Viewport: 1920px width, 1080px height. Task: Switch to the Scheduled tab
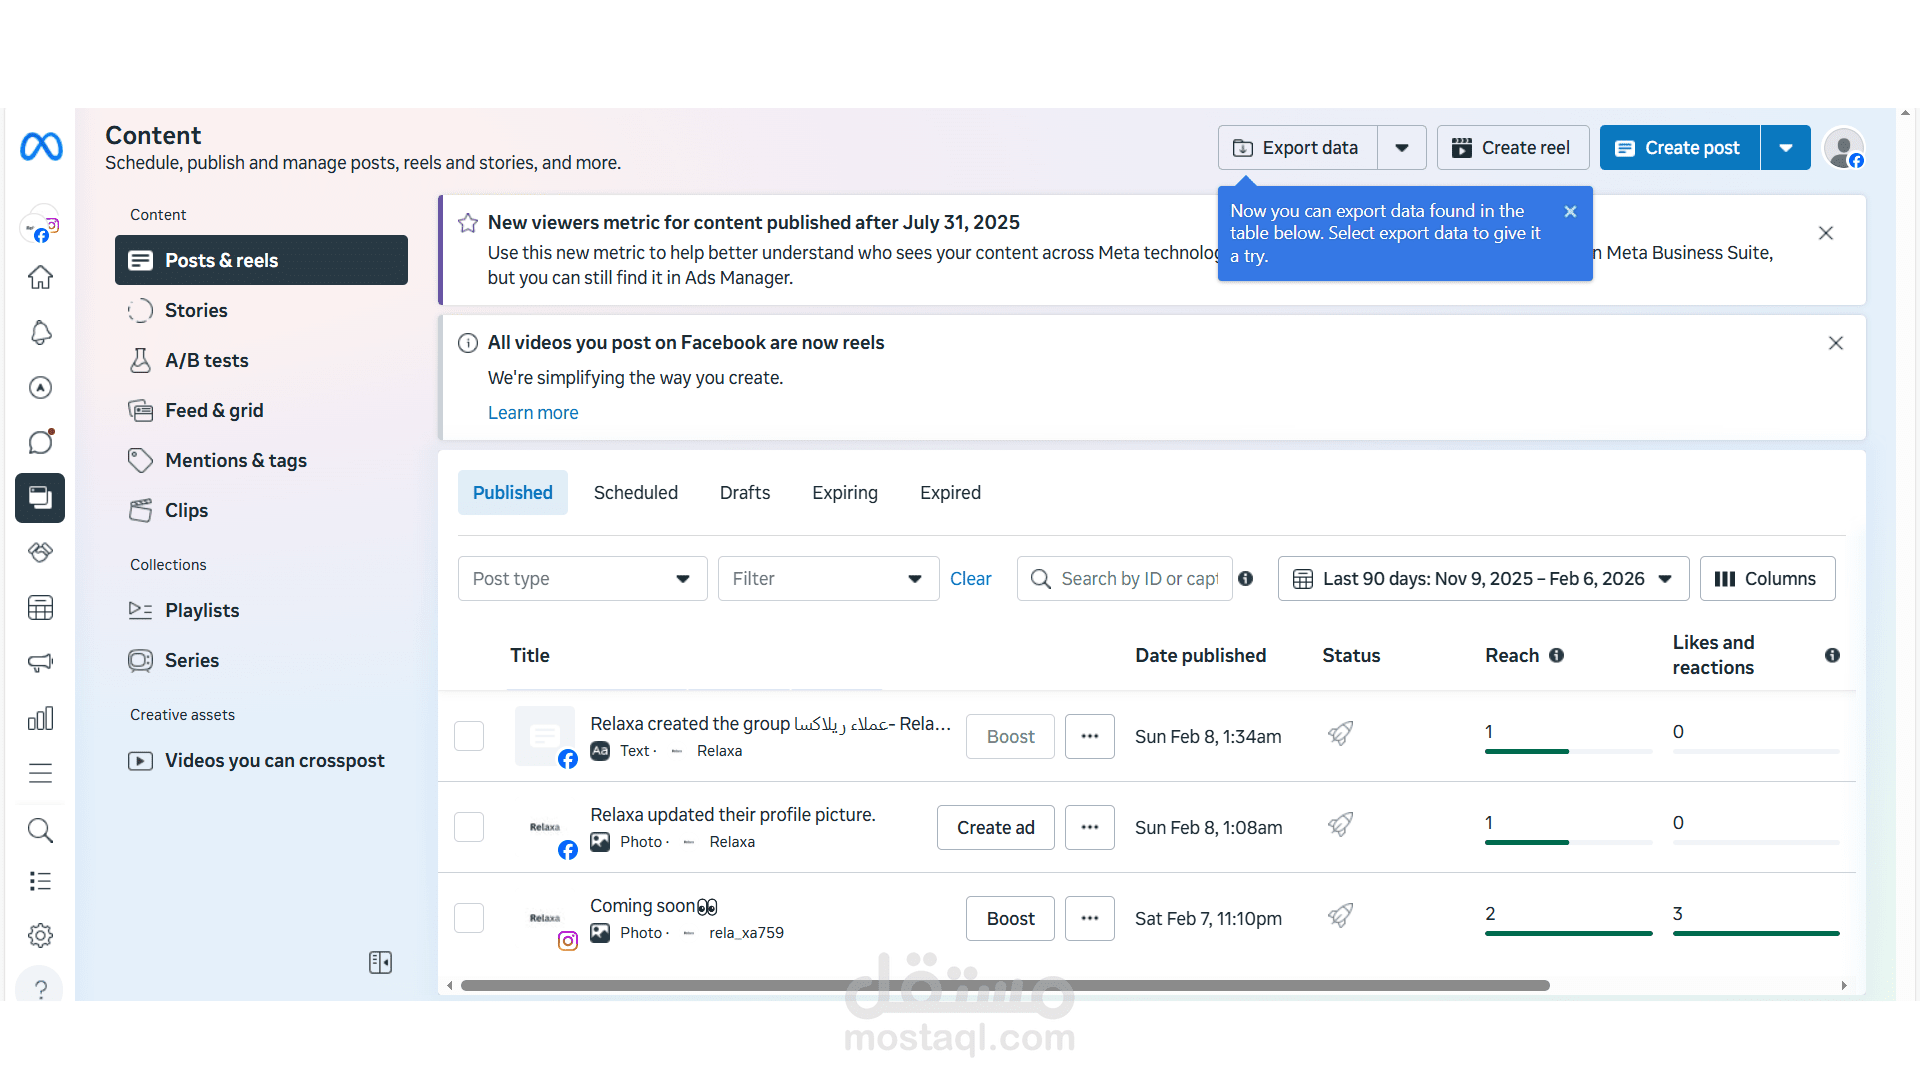(635, 492)
